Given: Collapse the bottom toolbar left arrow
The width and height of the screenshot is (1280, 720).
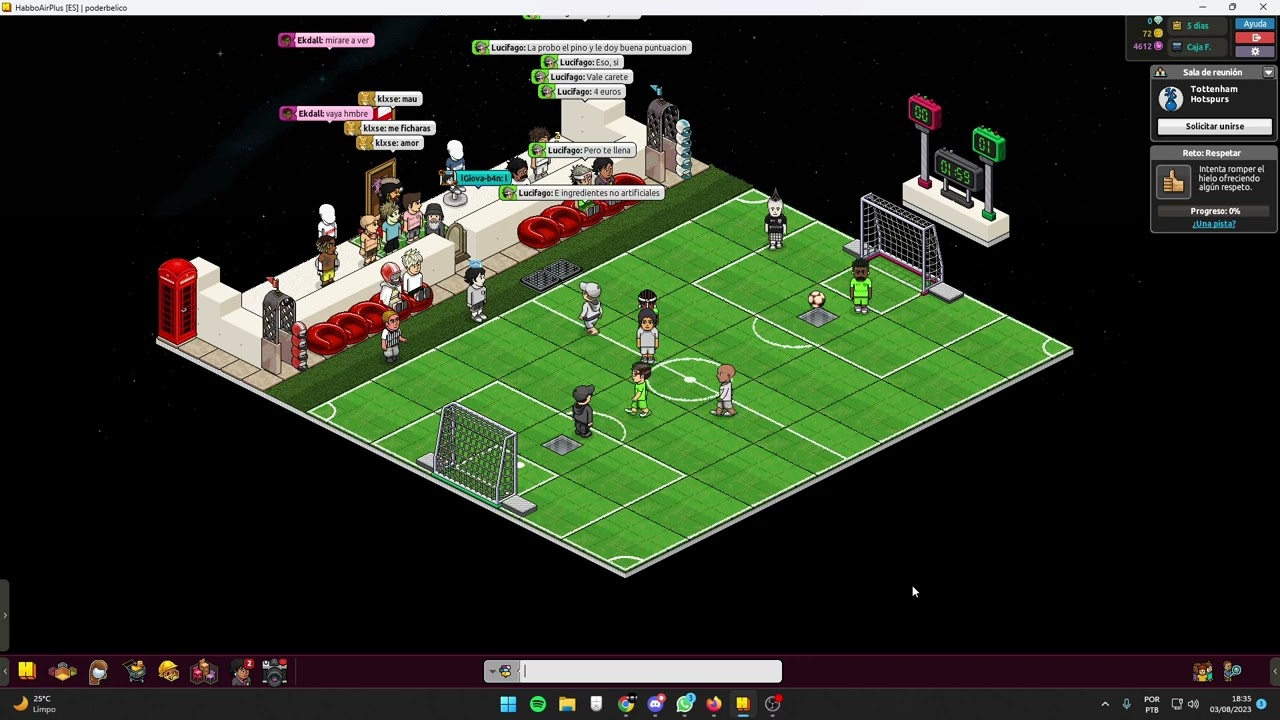Looking at the screenshot, I should click(4, 671).
